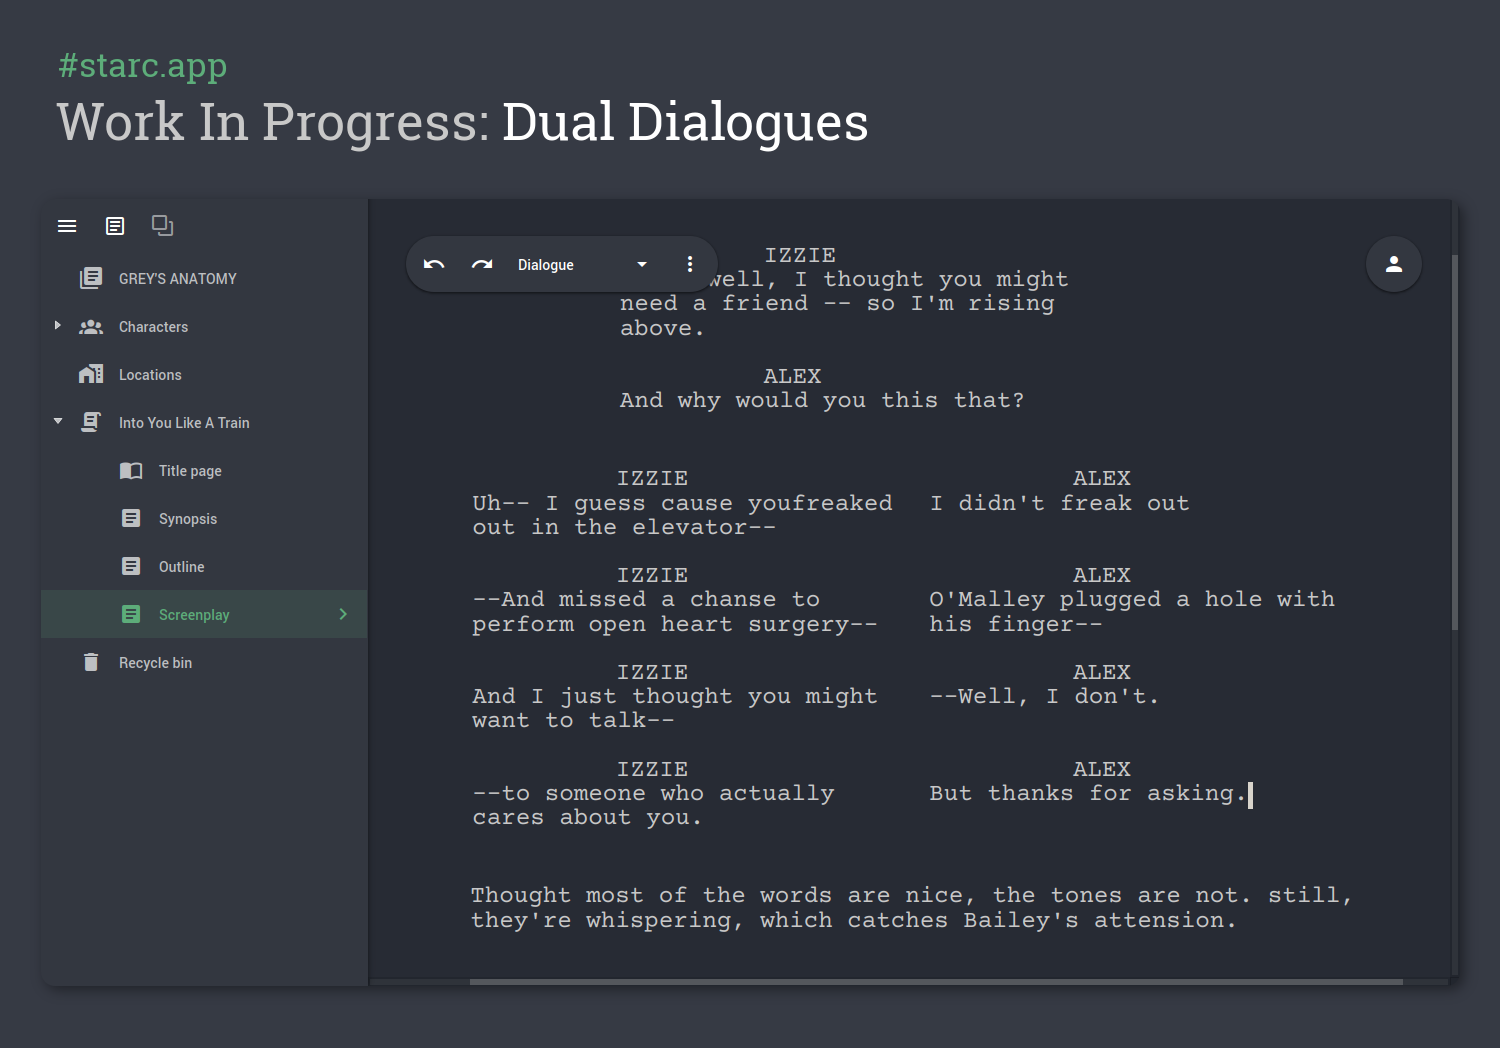1500x1048 pixels.
Task: Click the Outline document icon
Action: pyautogui.click(x=131, y=566)
